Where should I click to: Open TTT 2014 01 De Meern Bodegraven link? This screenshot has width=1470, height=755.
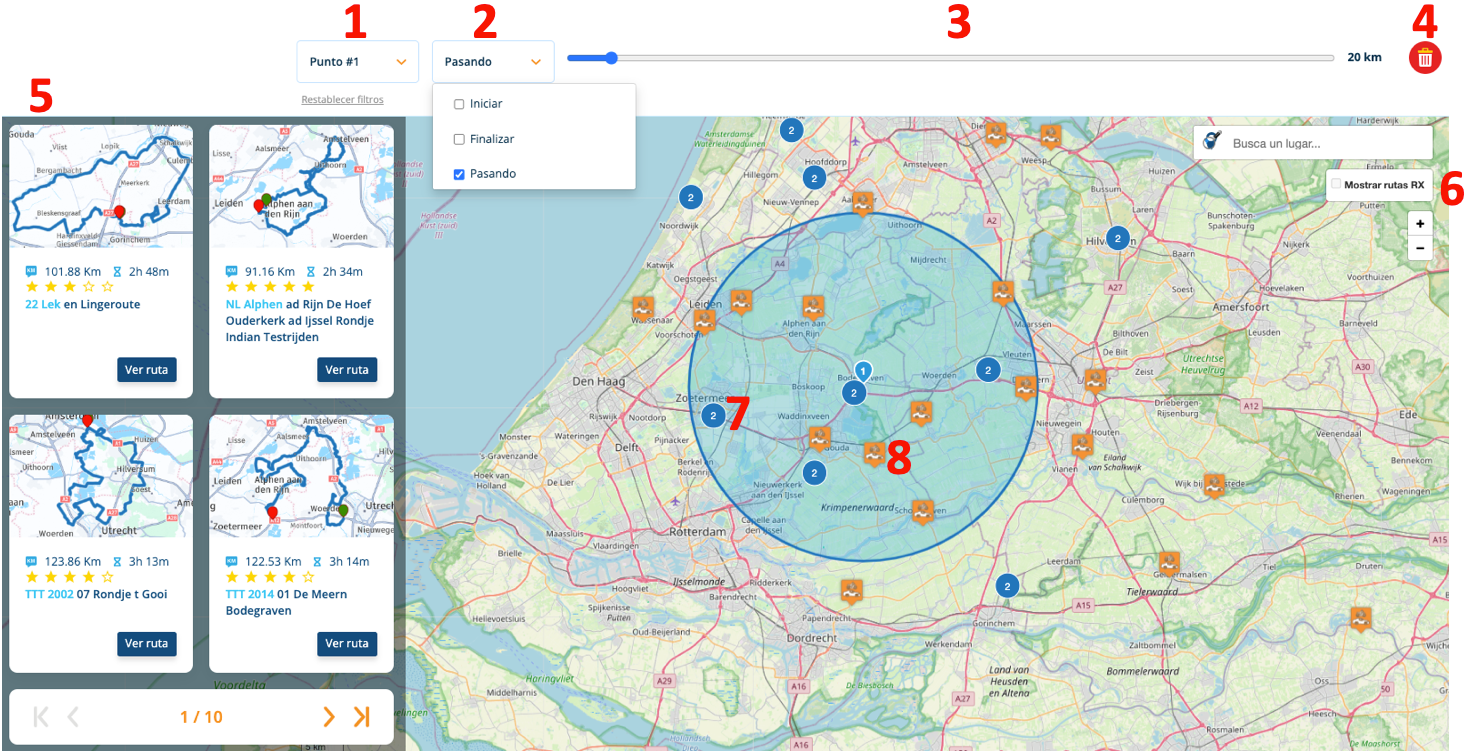coord(286,602)
